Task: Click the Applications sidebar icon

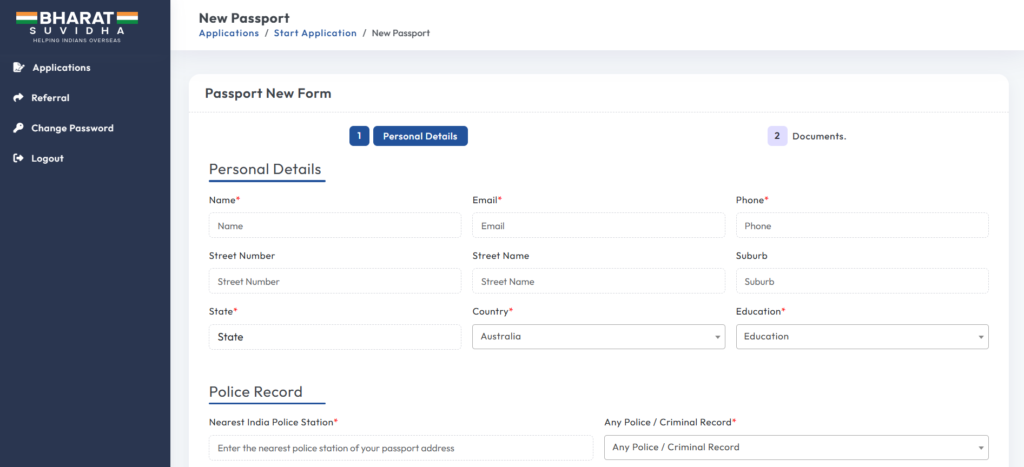Action: click(18, 68)
